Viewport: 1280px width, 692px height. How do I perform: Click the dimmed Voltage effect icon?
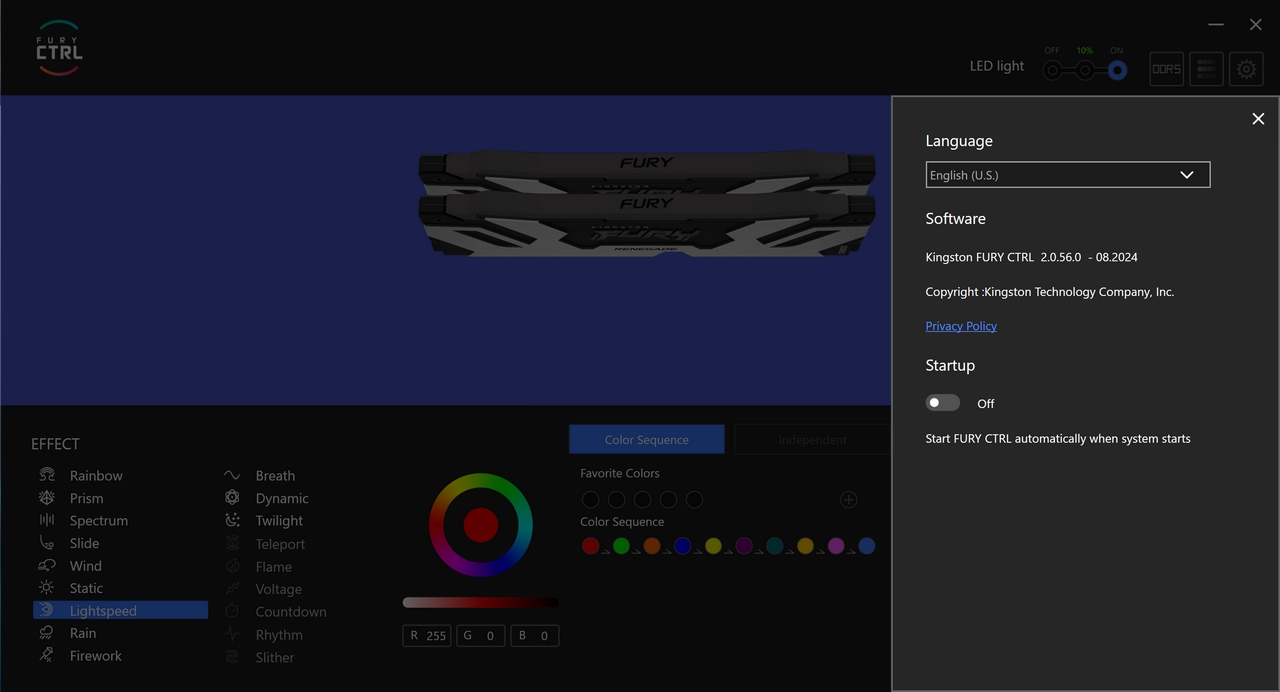click(x=232, y=589)
